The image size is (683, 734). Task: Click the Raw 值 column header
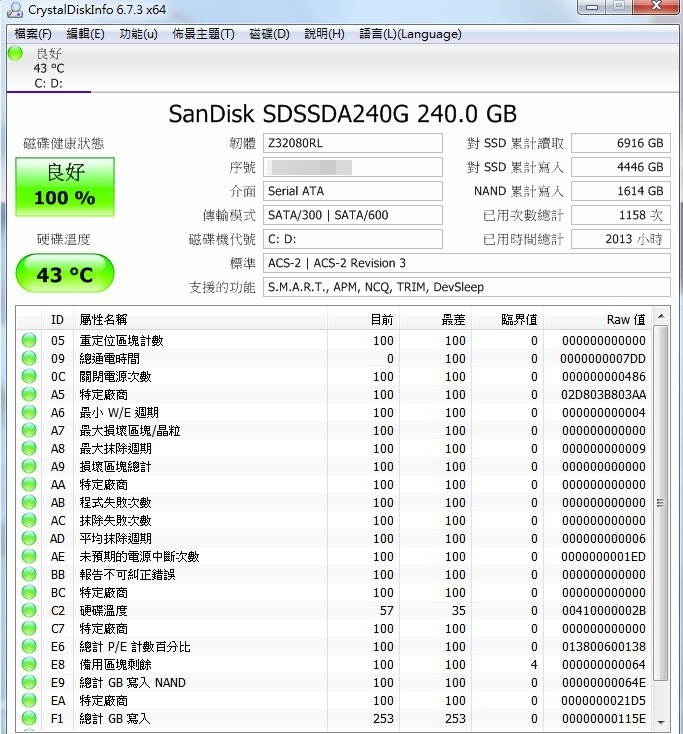coord(598,320)
